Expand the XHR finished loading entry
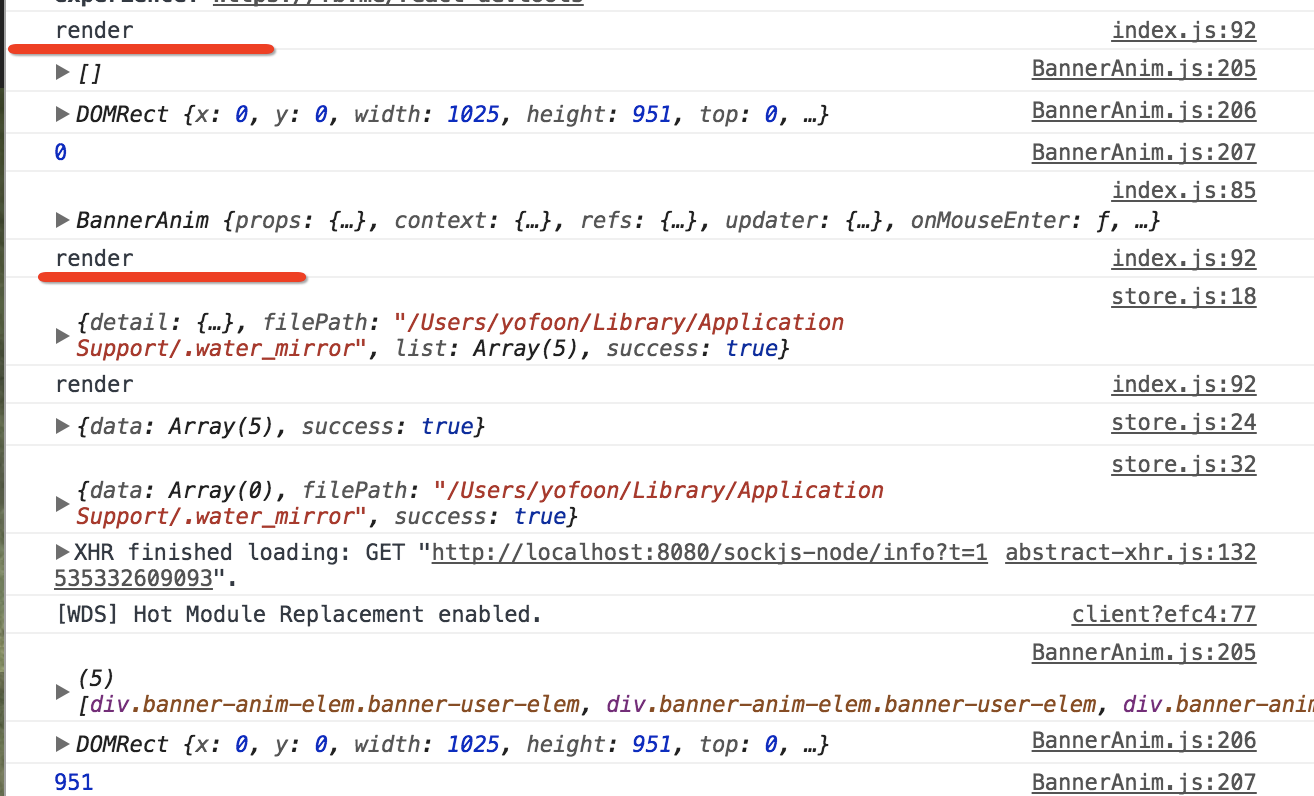This screenshot has height=796, width=1314. pyautogui.click(x=63, y=552)
